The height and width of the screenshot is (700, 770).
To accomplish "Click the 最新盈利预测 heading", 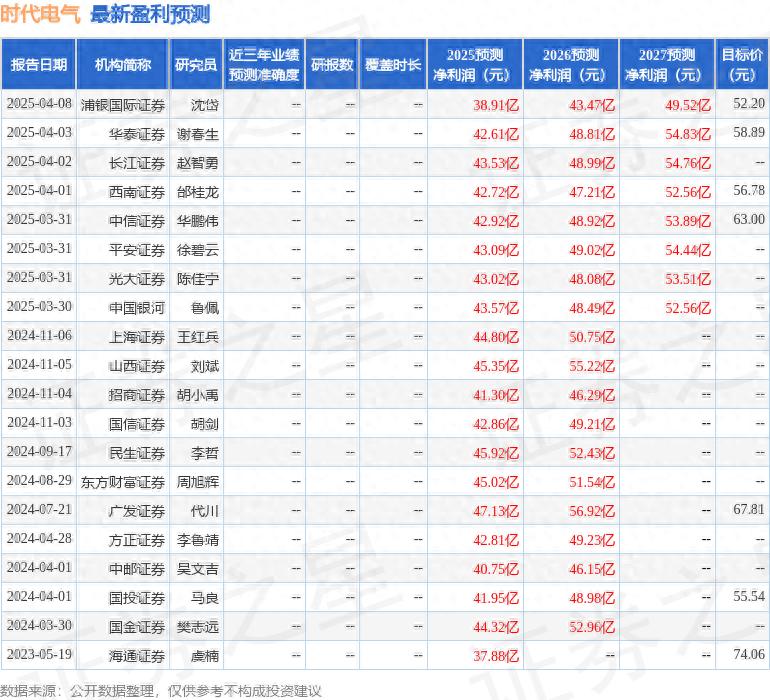I will coord(150,14).
